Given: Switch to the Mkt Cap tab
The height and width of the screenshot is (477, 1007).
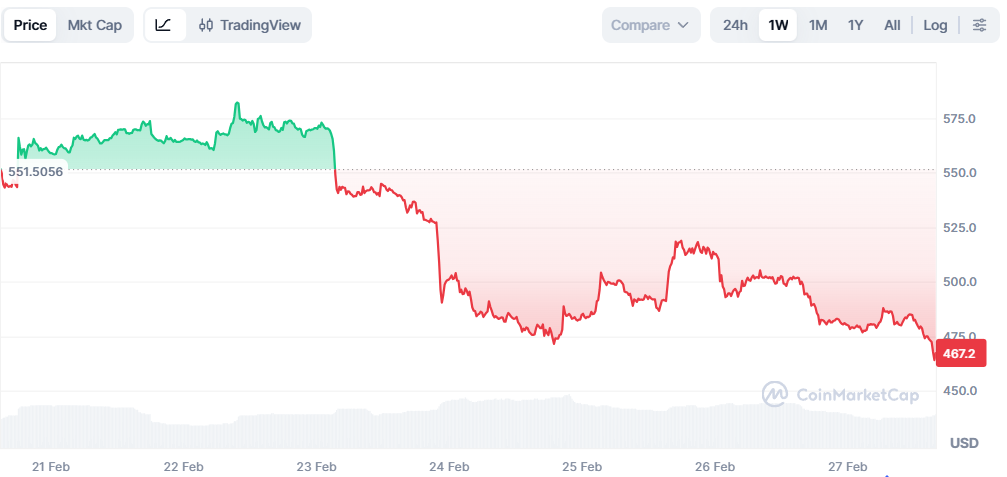Looking at the screenshot, I should point(95,25).
